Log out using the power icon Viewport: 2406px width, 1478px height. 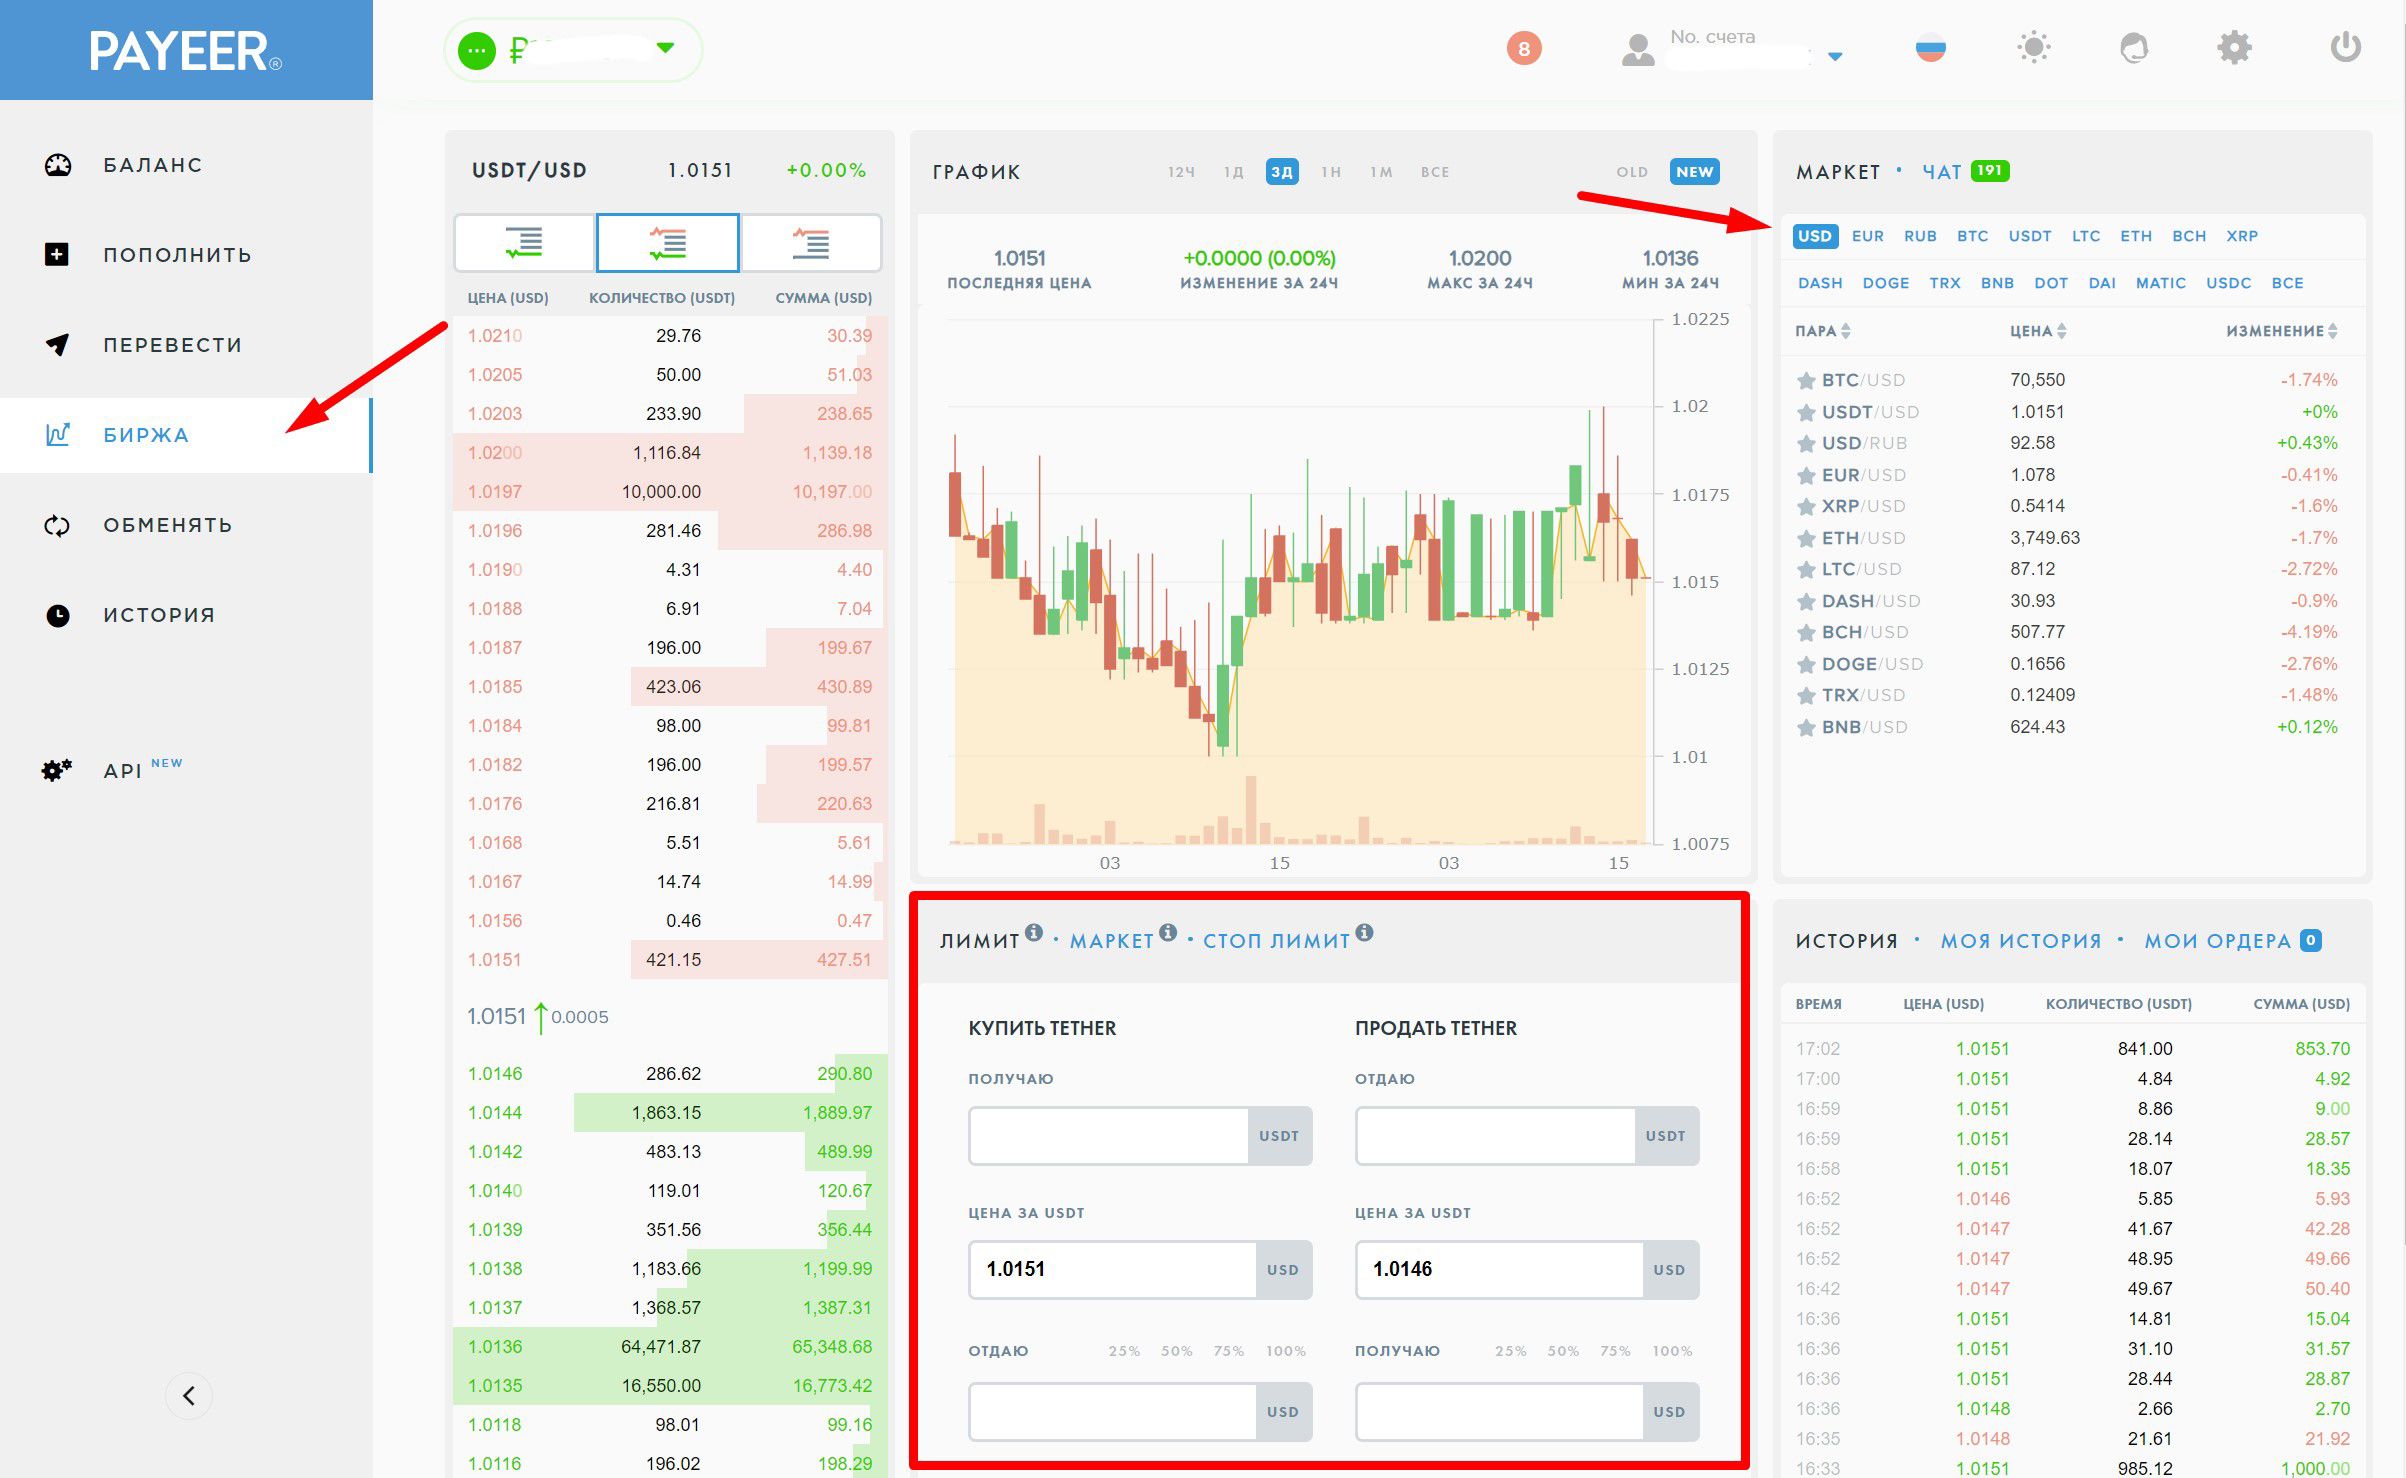tap(2345, 47)
